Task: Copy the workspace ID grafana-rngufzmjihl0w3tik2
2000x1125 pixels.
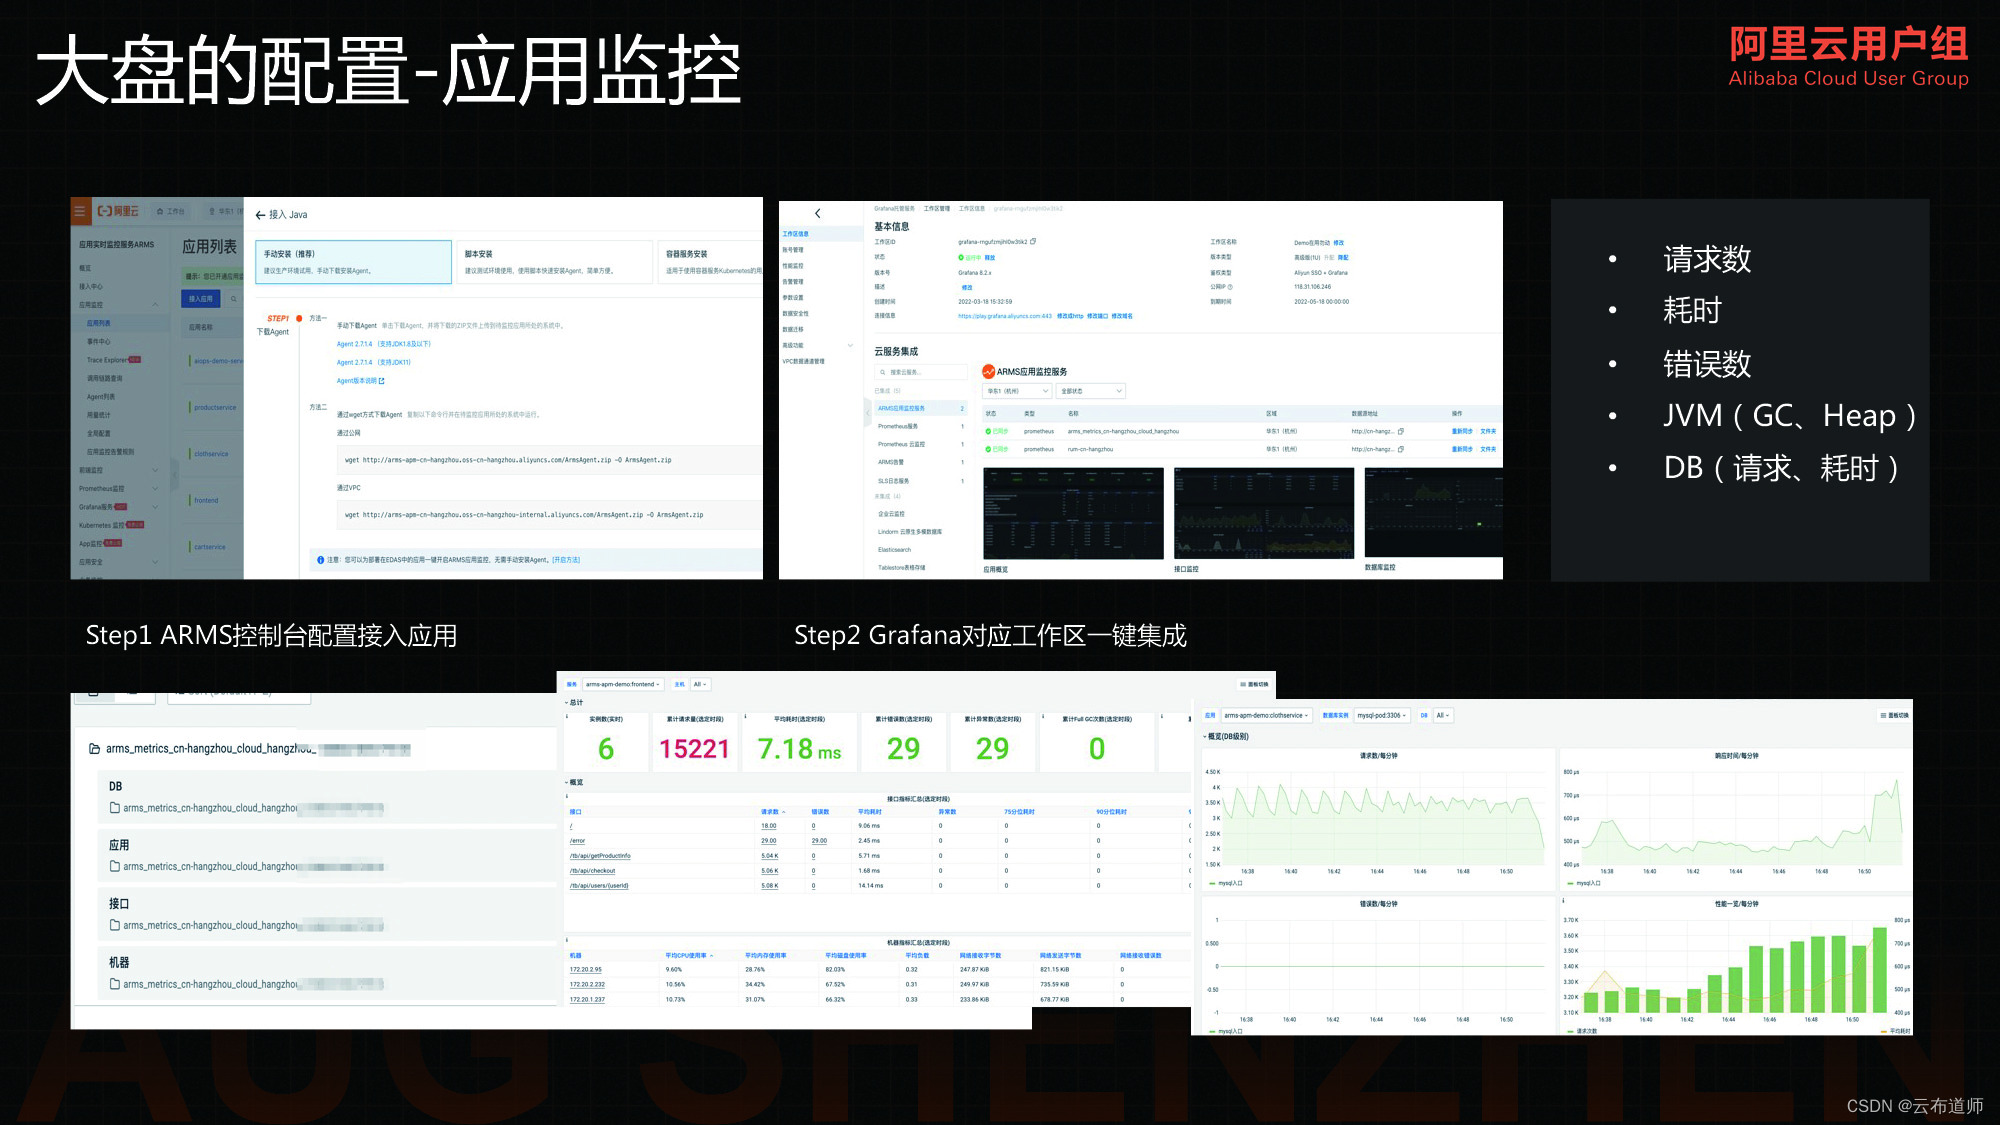Action: point(1033,241)
